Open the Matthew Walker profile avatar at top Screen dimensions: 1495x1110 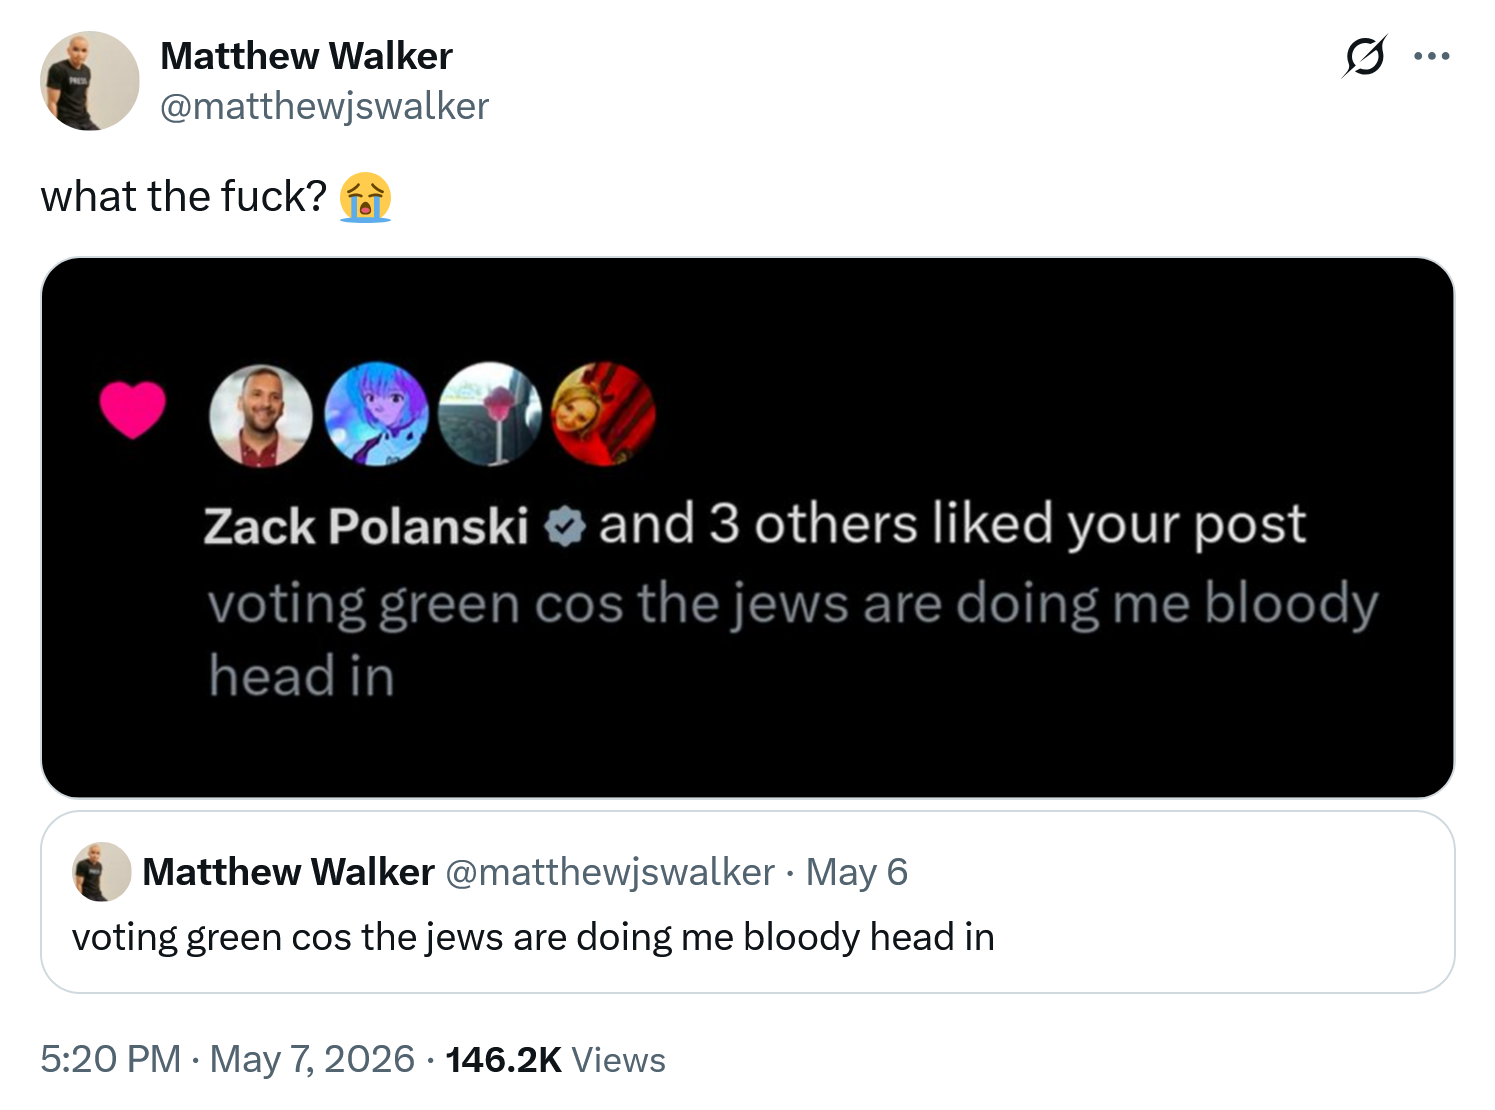click(x=90, y=81)
